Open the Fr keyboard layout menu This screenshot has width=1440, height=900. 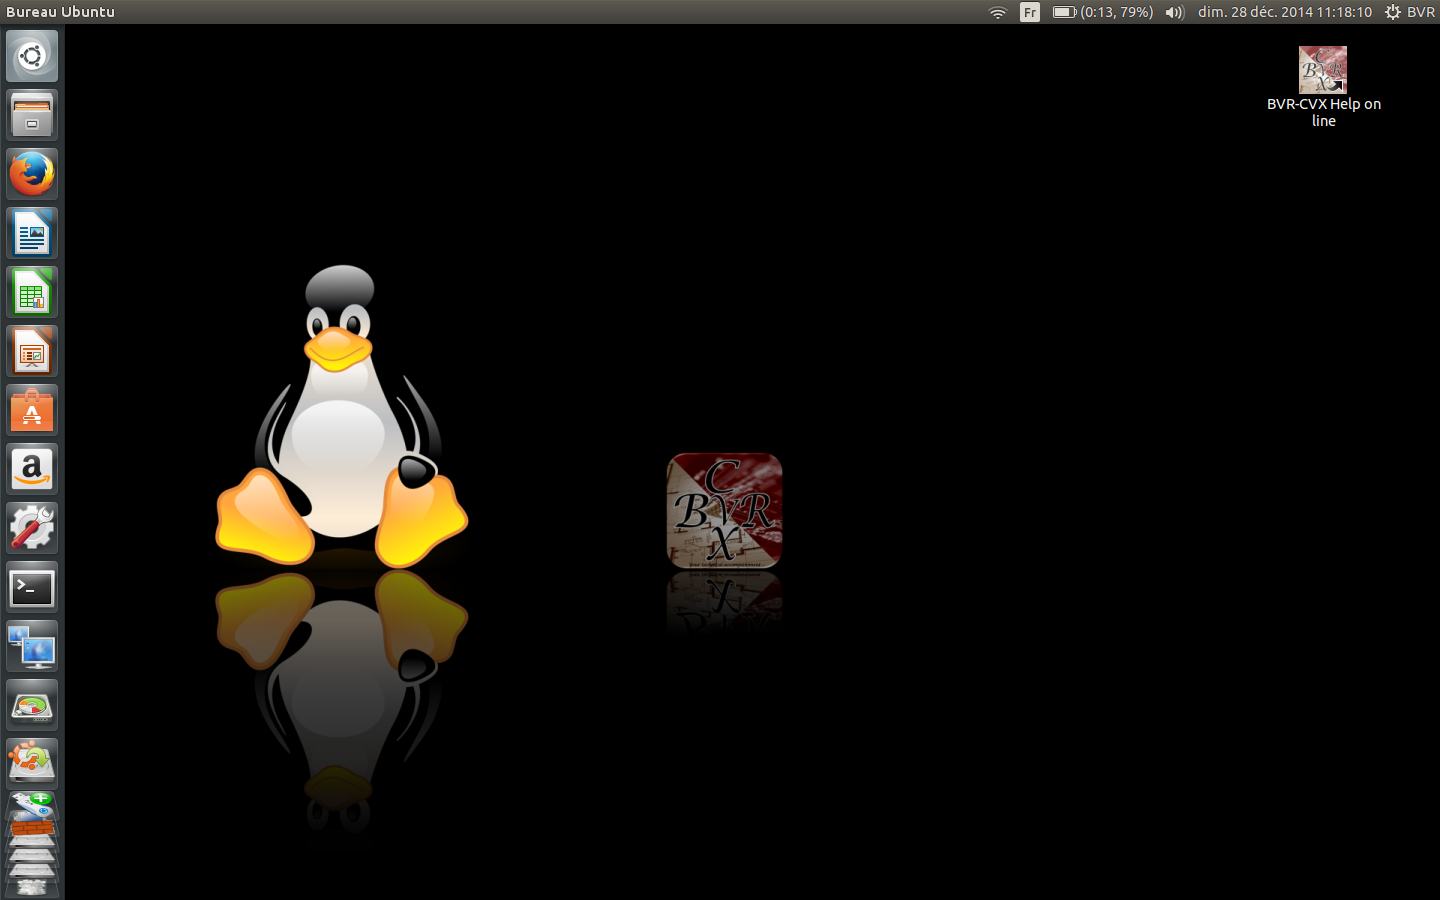[x=1029, y=12]
